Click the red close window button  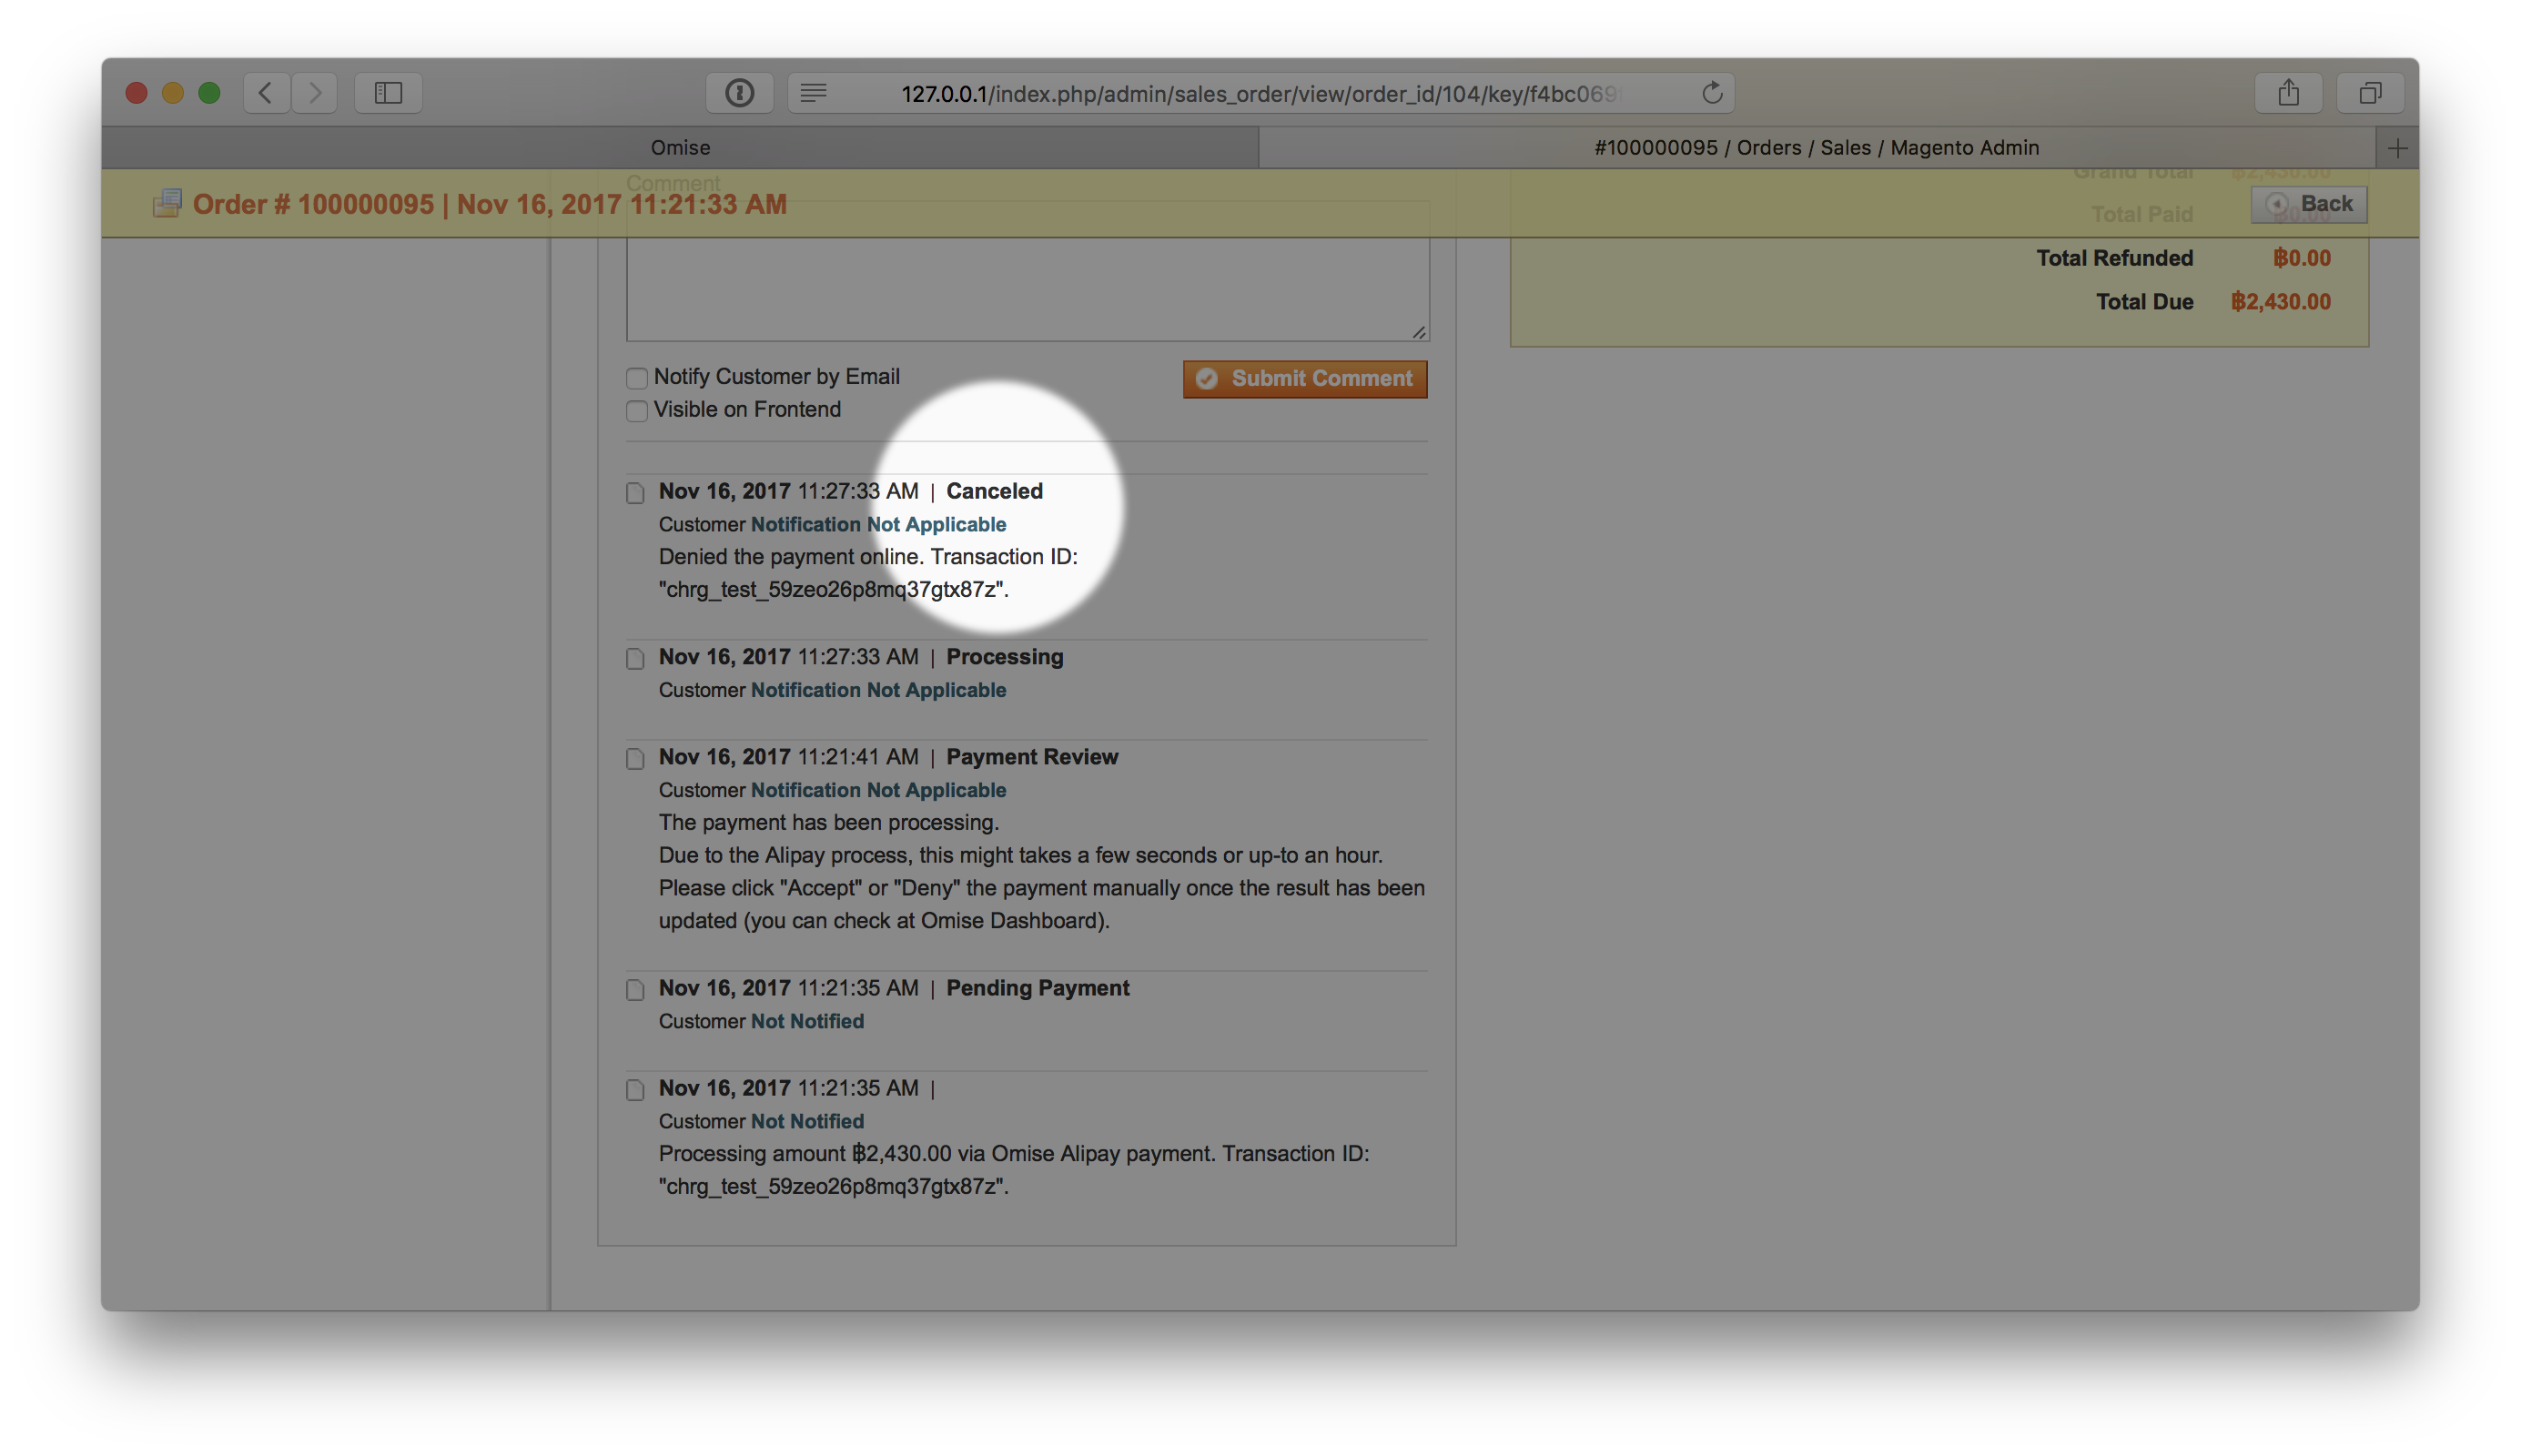pos(137,93)
